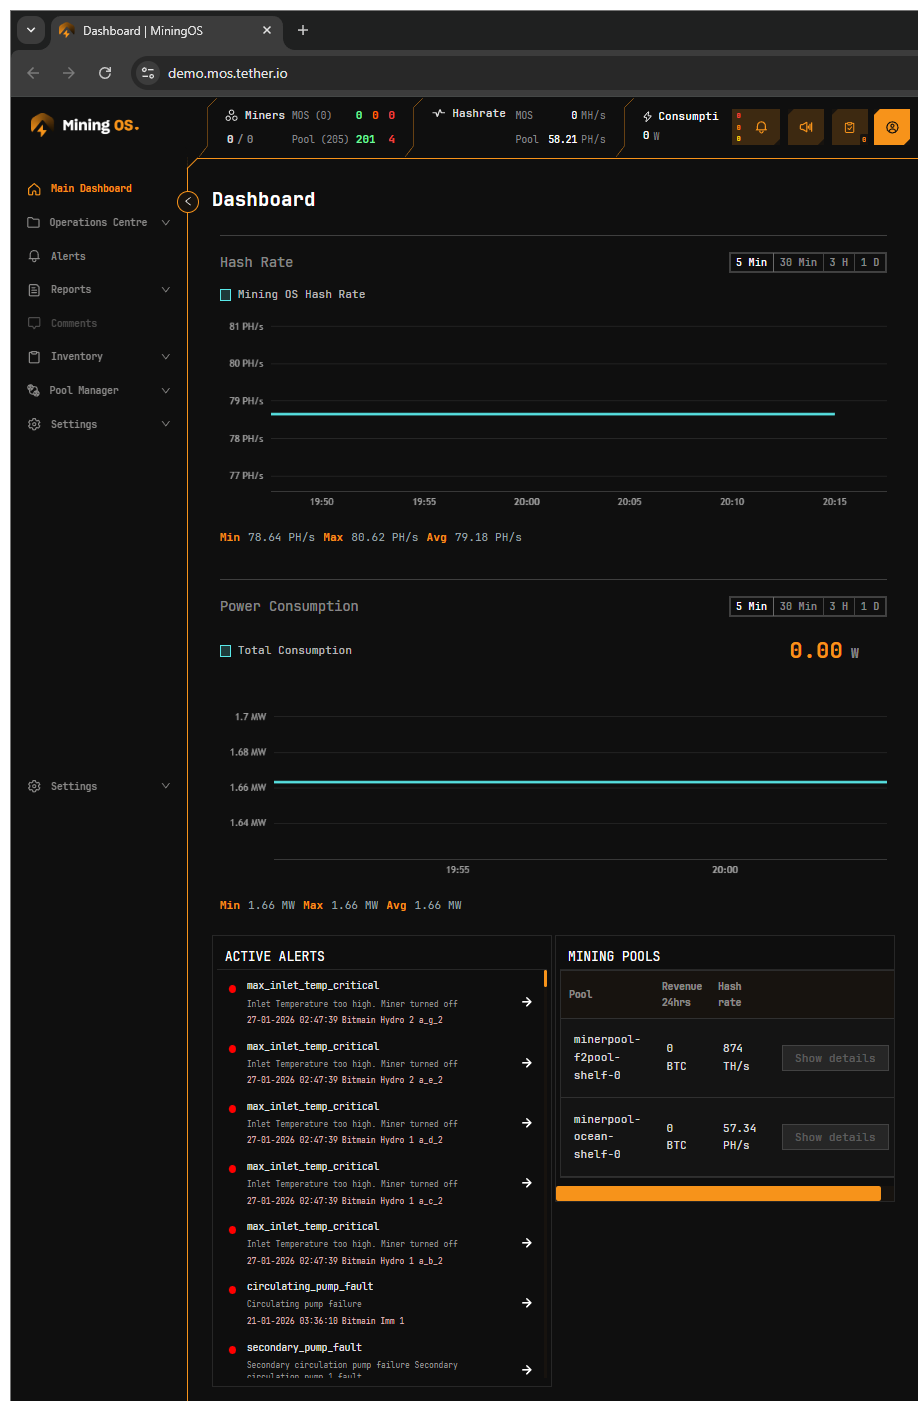Select 30 Min range for Hash Rate chart

click(x=798, y=262)
